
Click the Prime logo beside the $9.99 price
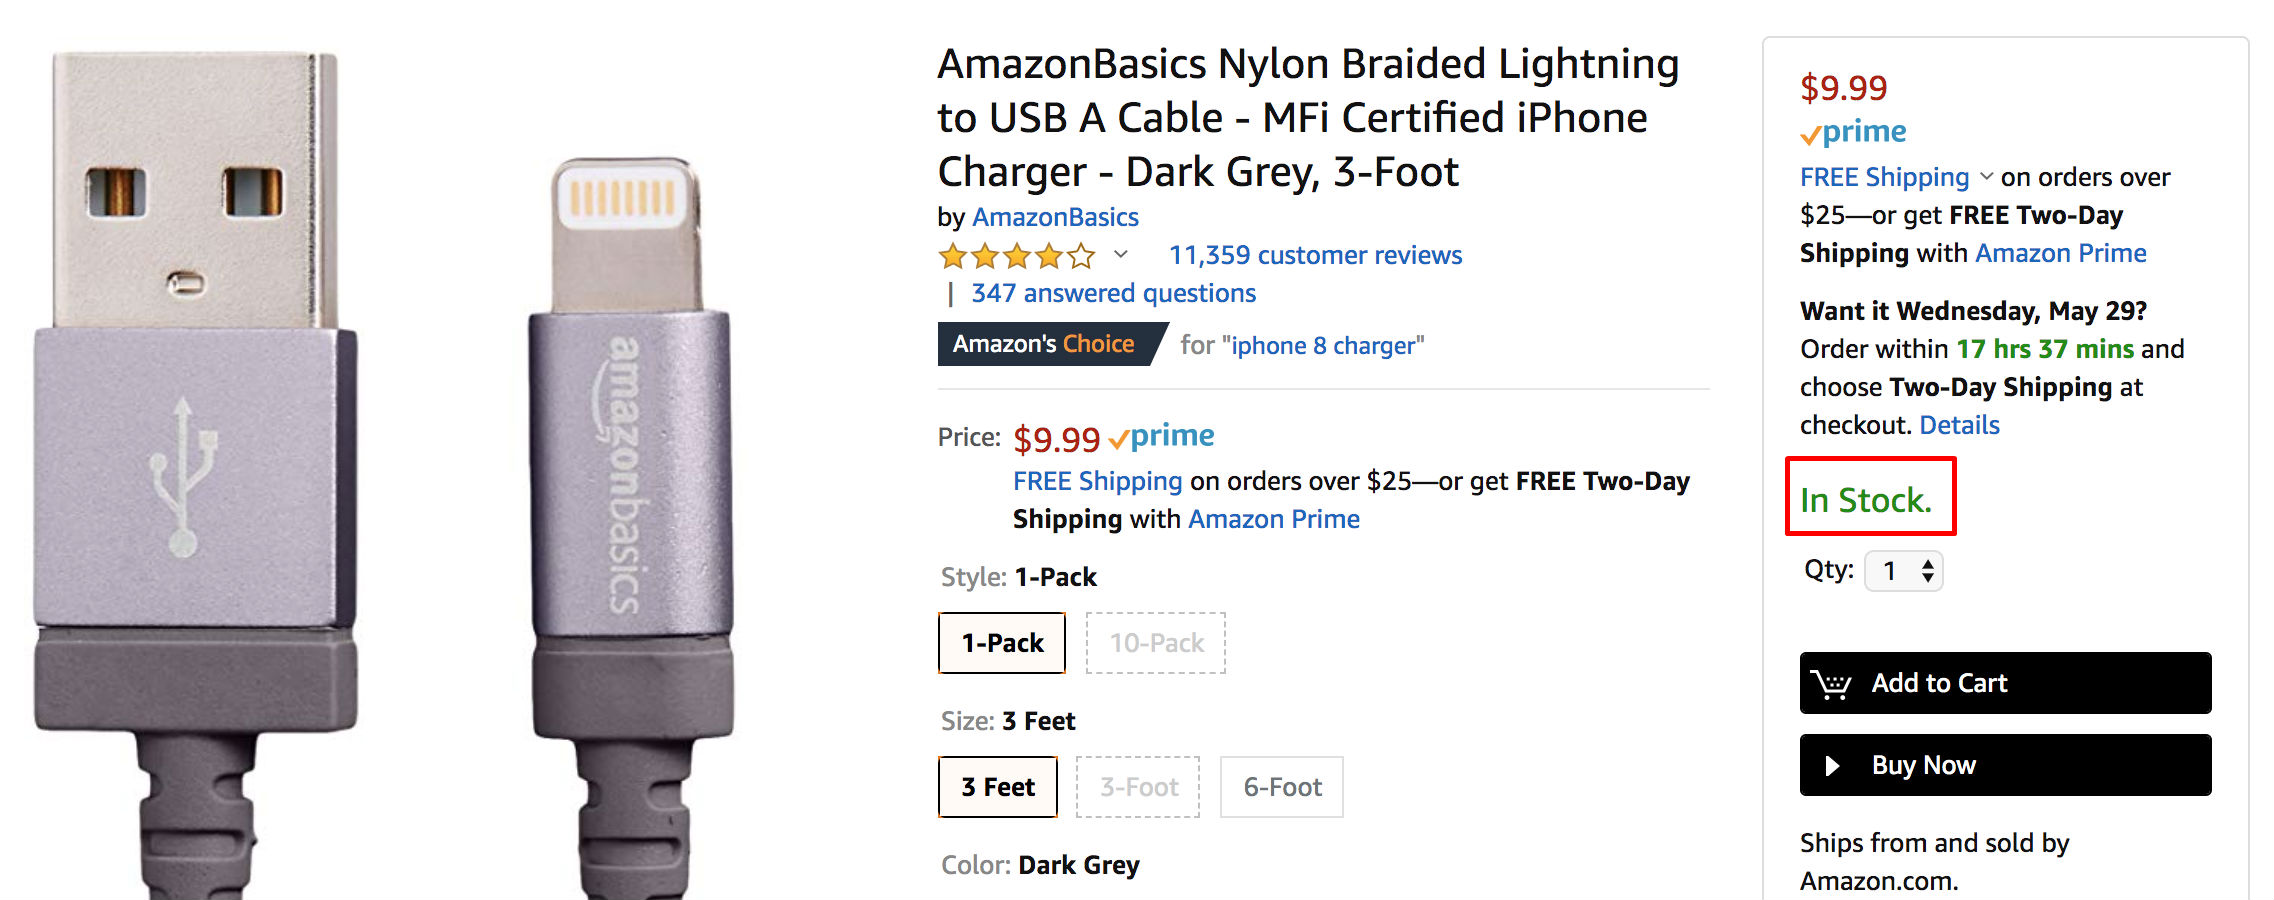[1163, 436]
